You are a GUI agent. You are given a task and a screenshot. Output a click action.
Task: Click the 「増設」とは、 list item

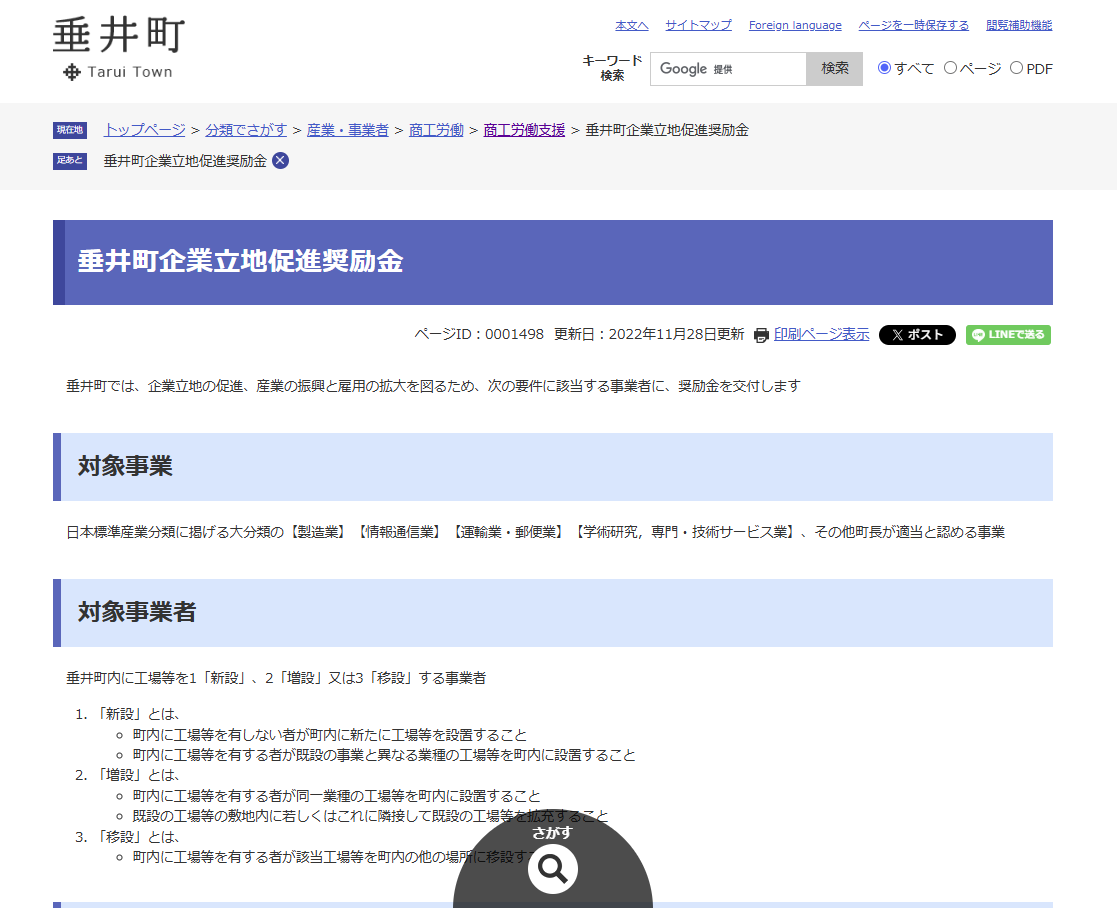[x=137, y=776]
